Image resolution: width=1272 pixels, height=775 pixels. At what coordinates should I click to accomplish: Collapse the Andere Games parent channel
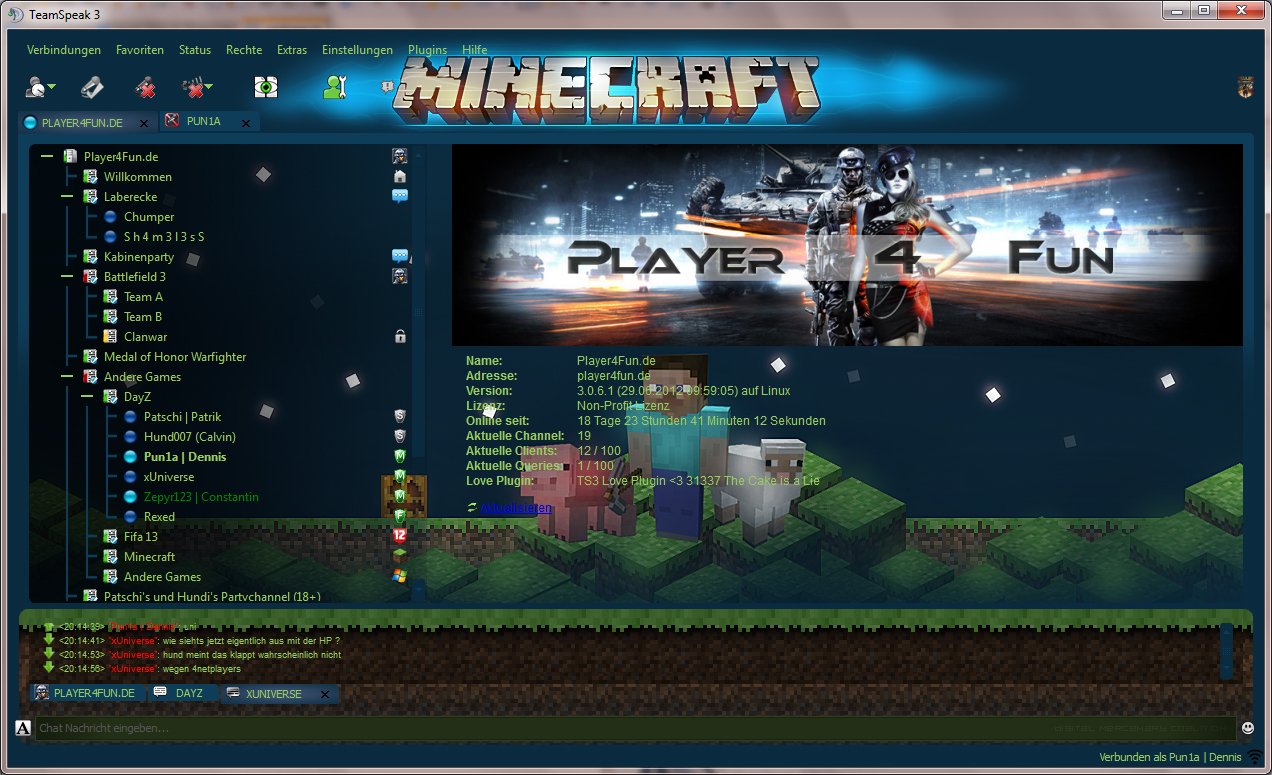pyautogui.click(x=67, y=377)
